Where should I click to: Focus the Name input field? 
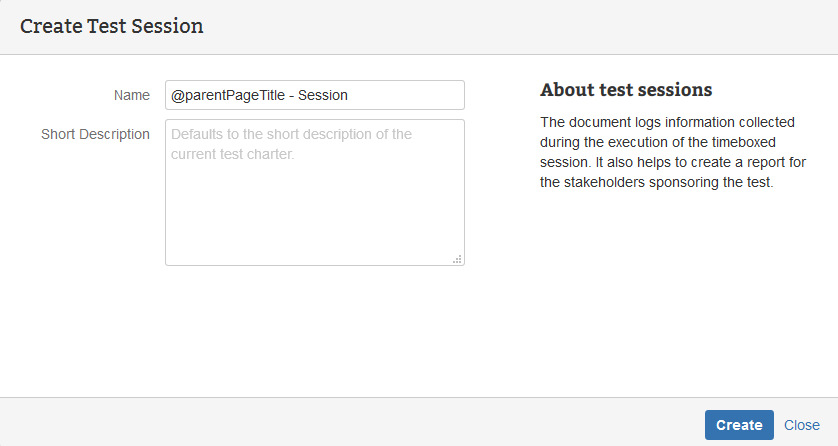[x=314, y=95]
